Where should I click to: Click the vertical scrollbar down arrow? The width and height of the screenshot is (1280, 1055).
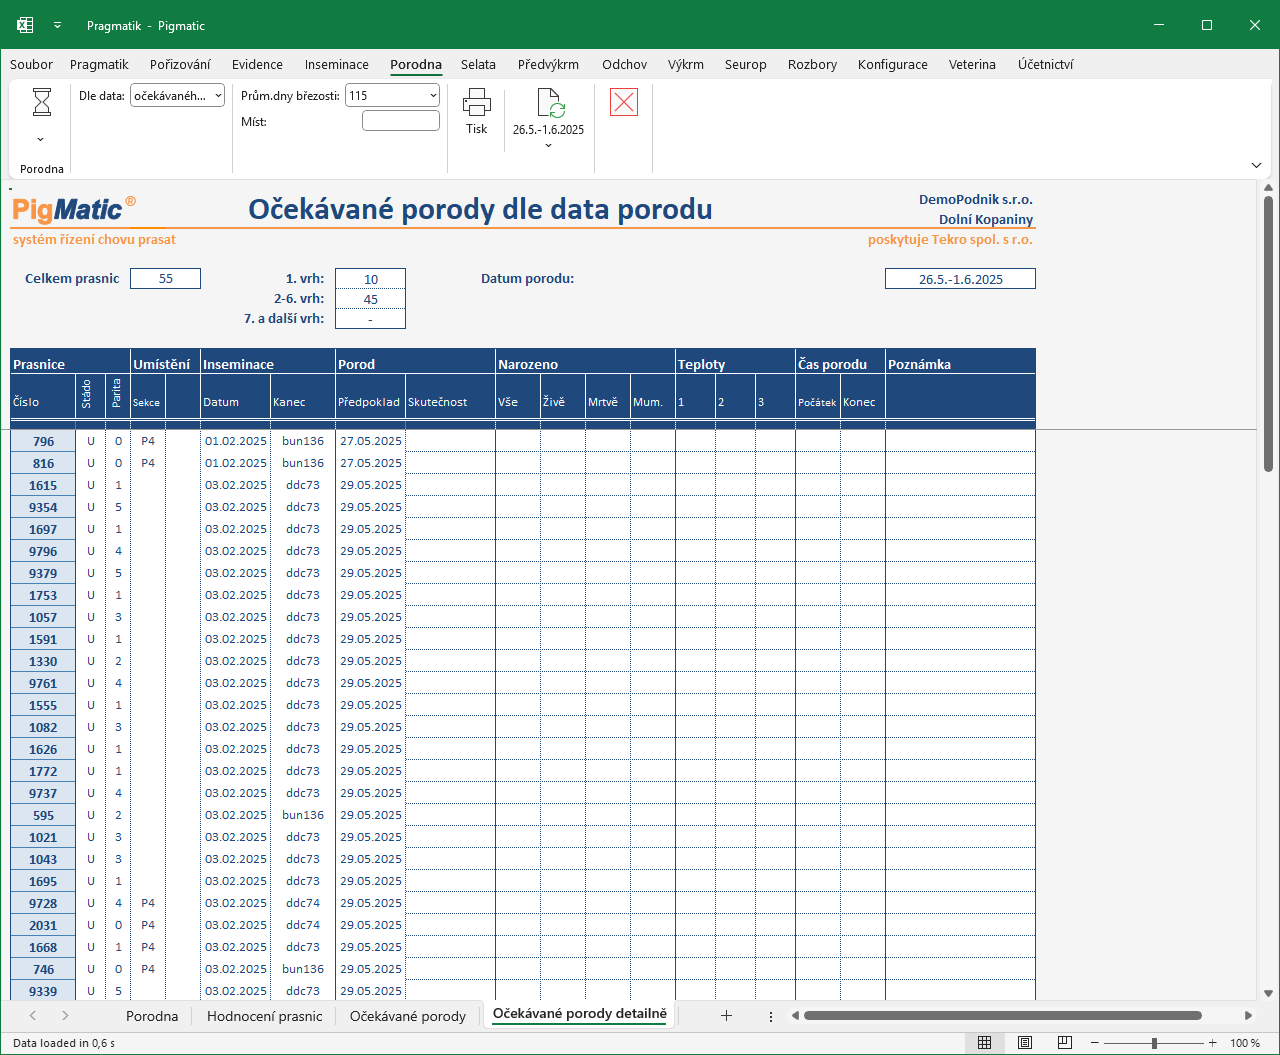pos(1269,994)
